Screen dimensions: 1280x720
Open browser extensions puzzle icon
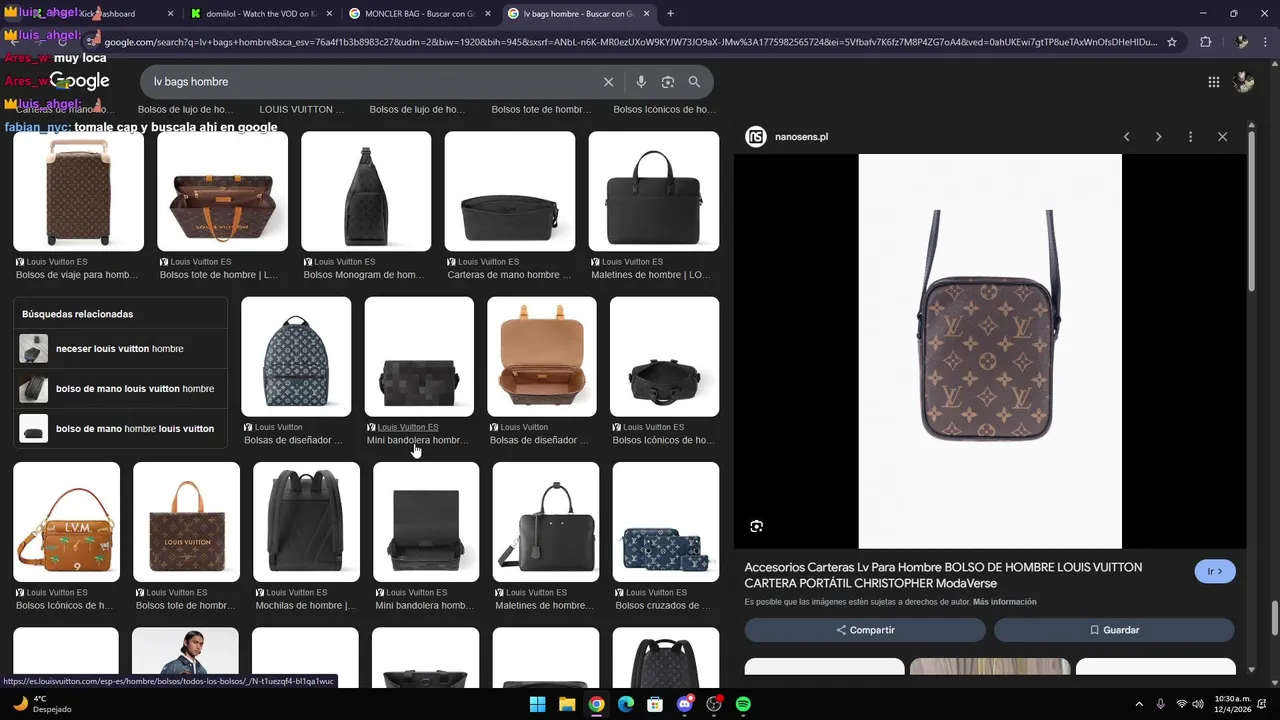point(1205,42)
